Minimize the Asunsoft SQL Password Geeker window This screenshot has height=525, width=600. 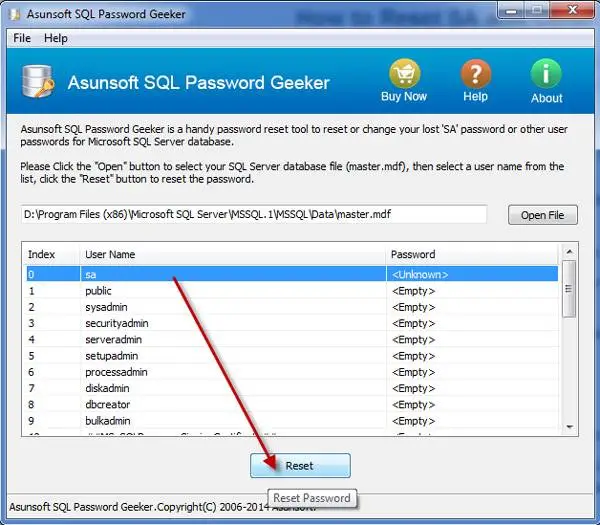point(511,11)
